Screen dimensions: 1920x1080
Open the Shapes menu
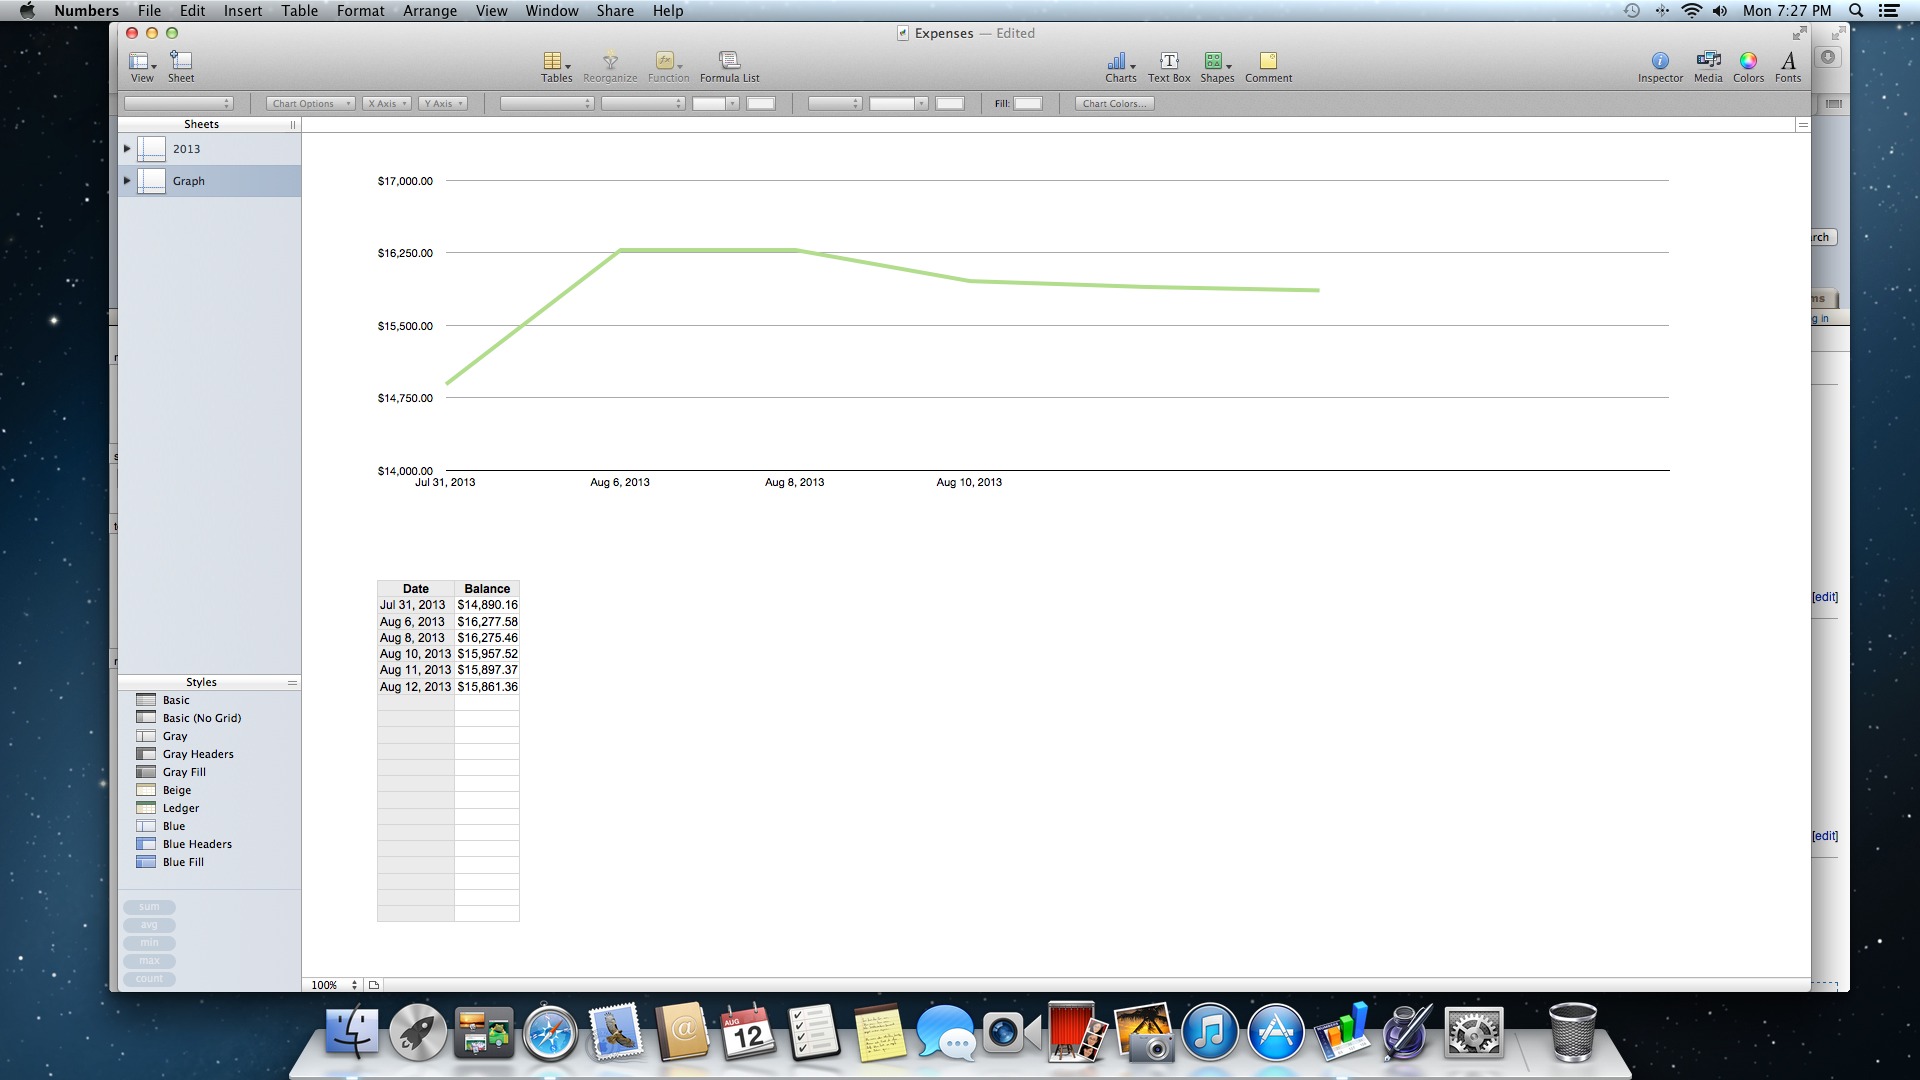tap(1216, 65)
